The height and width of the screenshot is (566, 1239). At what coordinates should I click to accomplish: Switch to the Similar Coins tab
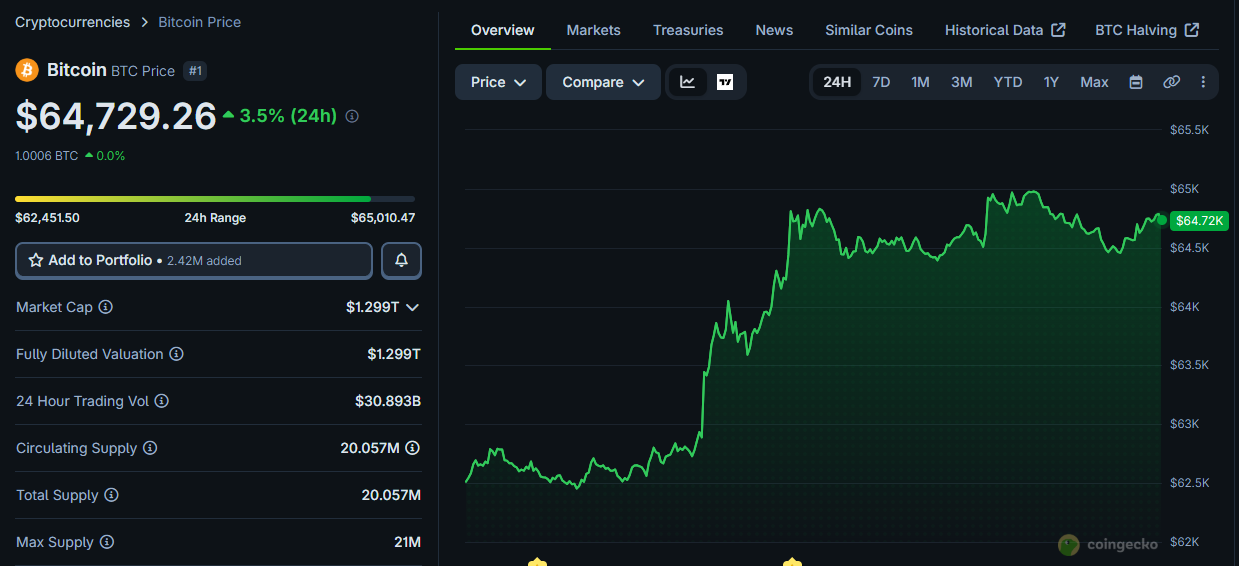(x=869, y=30)
